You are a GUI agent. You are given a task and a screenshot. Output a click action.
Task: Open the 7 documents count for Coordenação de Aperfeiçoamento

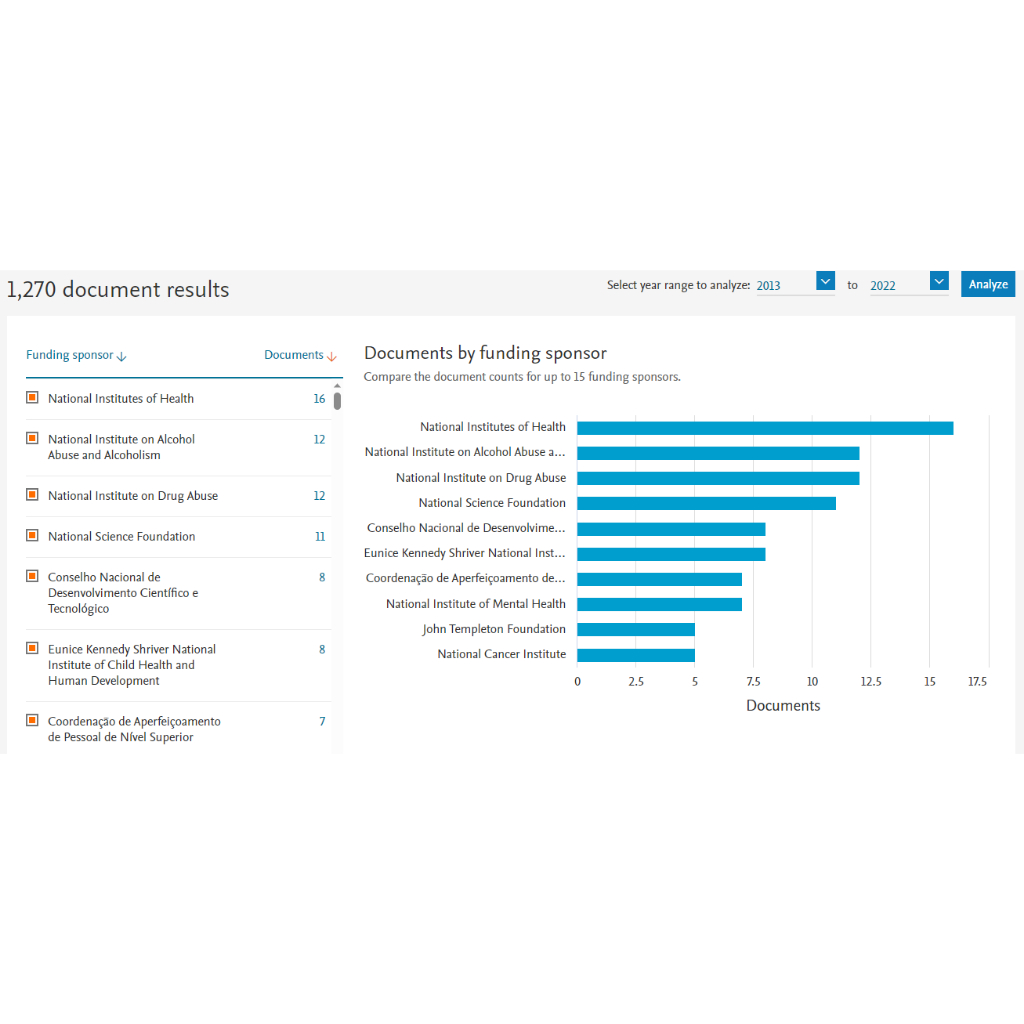click(322, 721)
